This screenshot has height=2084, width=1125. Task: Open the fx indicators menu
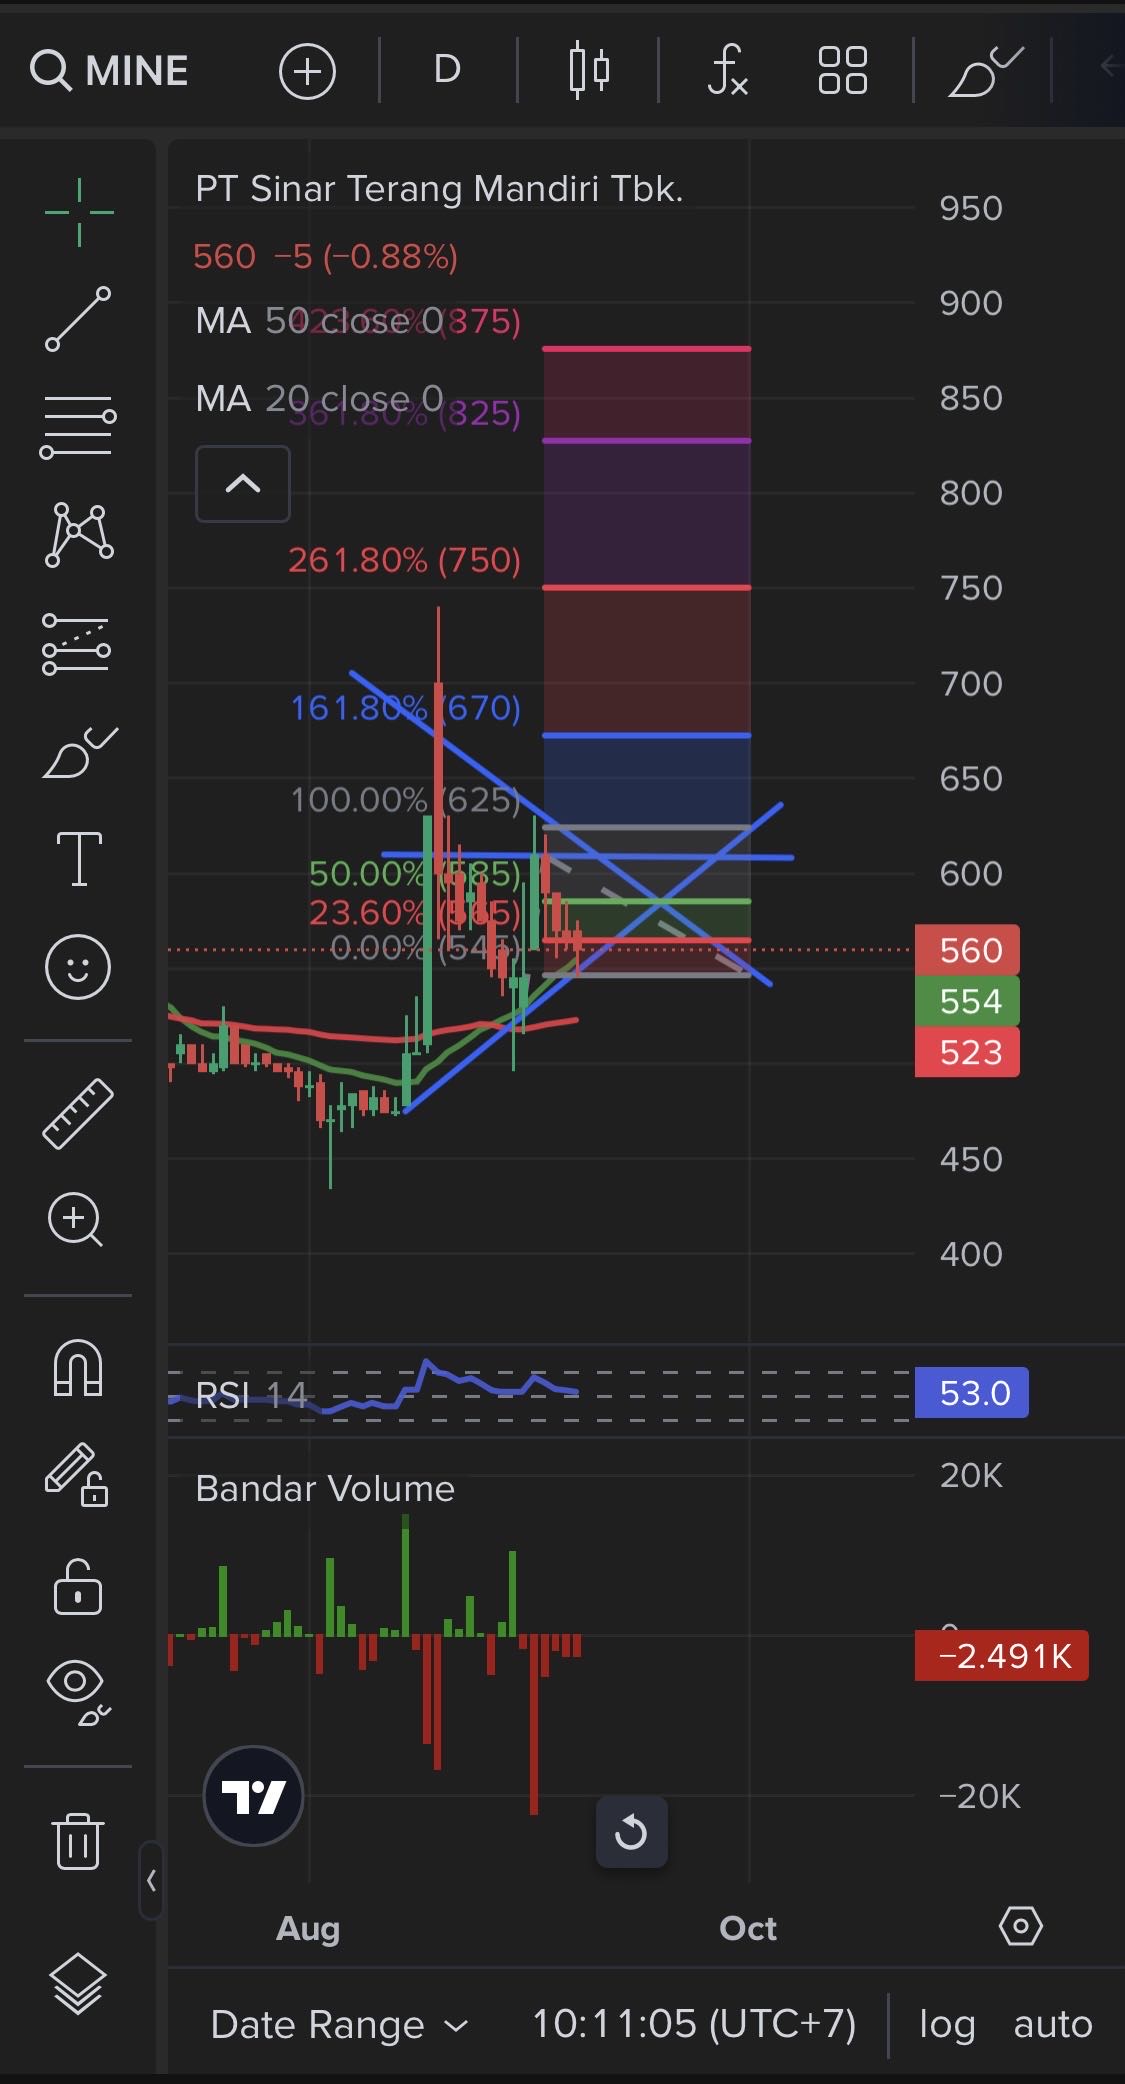[727, 70]
